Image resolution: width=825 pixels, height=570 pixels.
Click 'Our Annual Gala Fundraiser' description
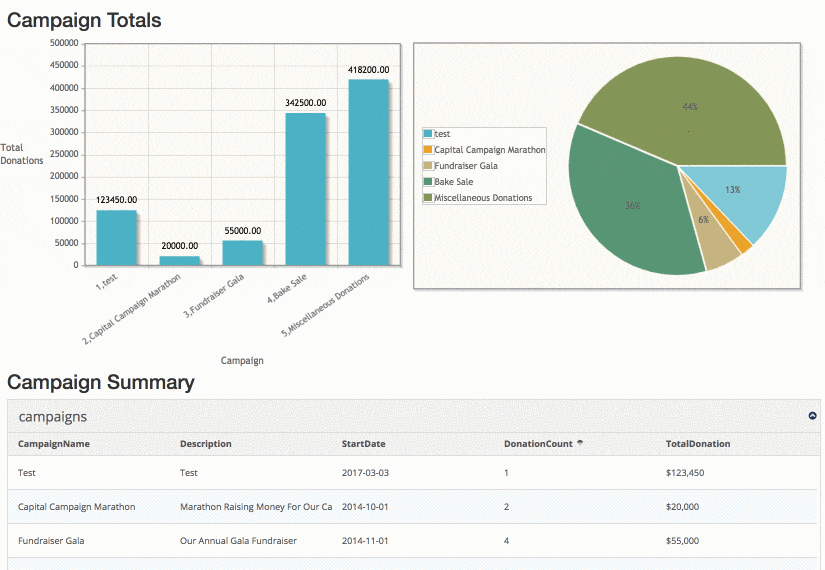coord(238,541)
